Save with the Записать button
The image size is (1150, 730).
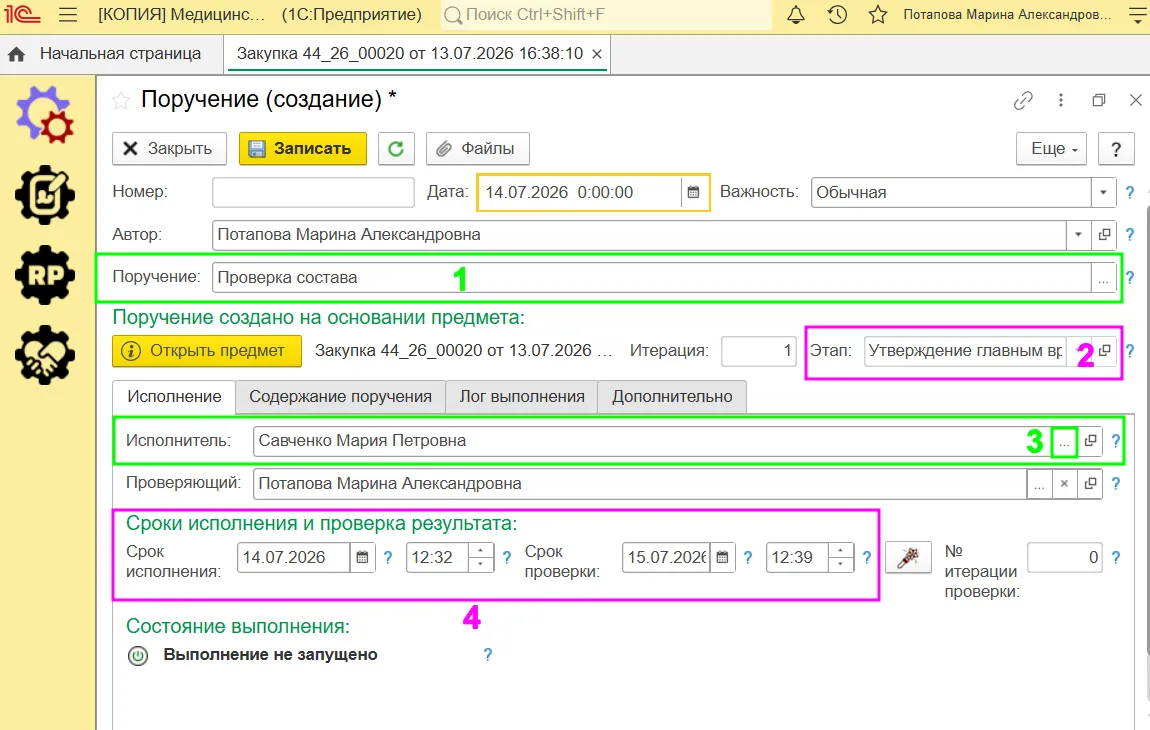tap(303, 149)
